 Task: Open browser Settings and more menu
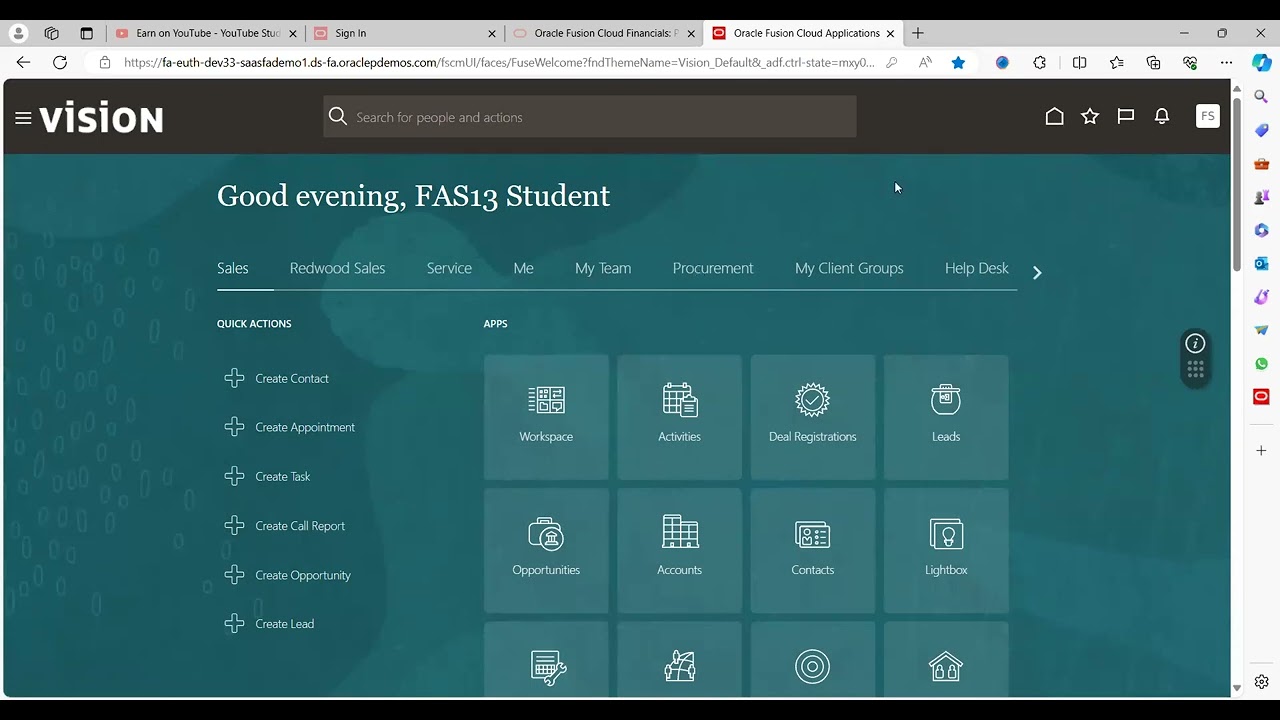pyautogui.click(x=1226, y=62)
